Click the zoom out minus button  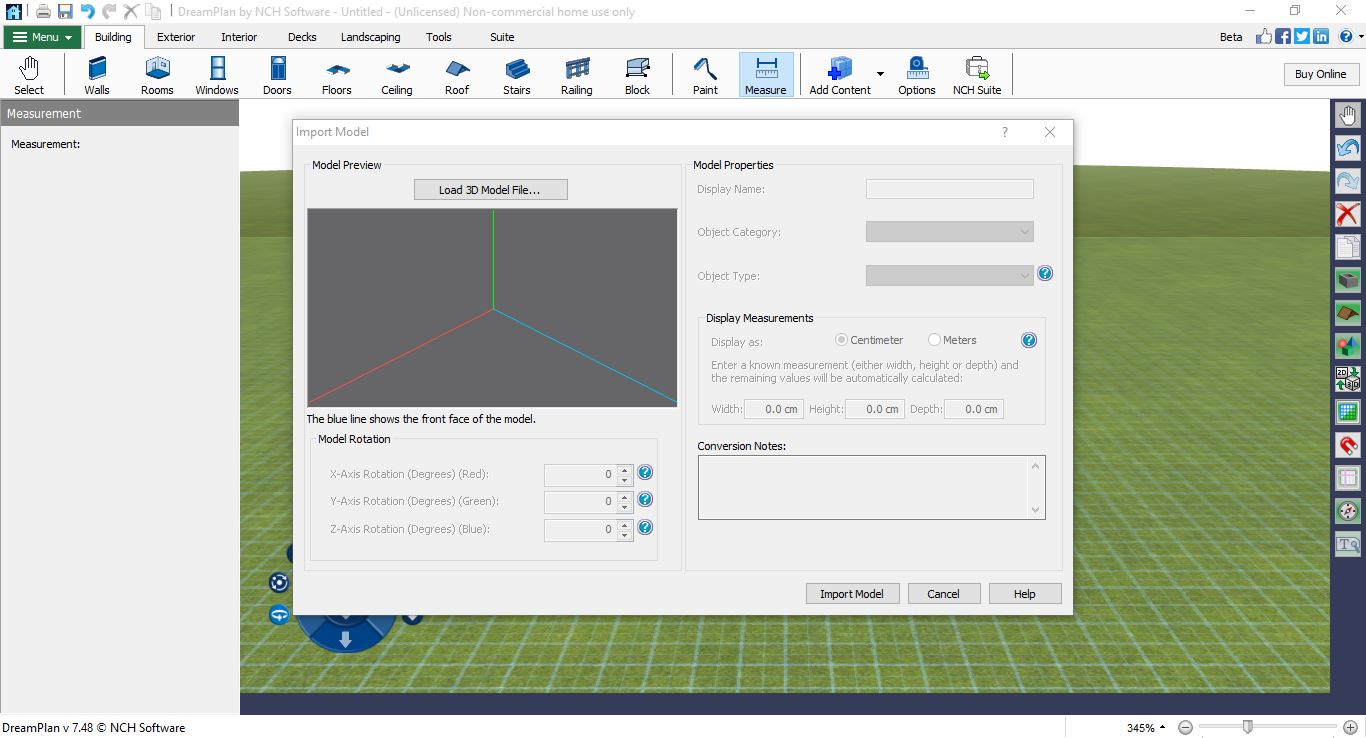(1185, 727)
